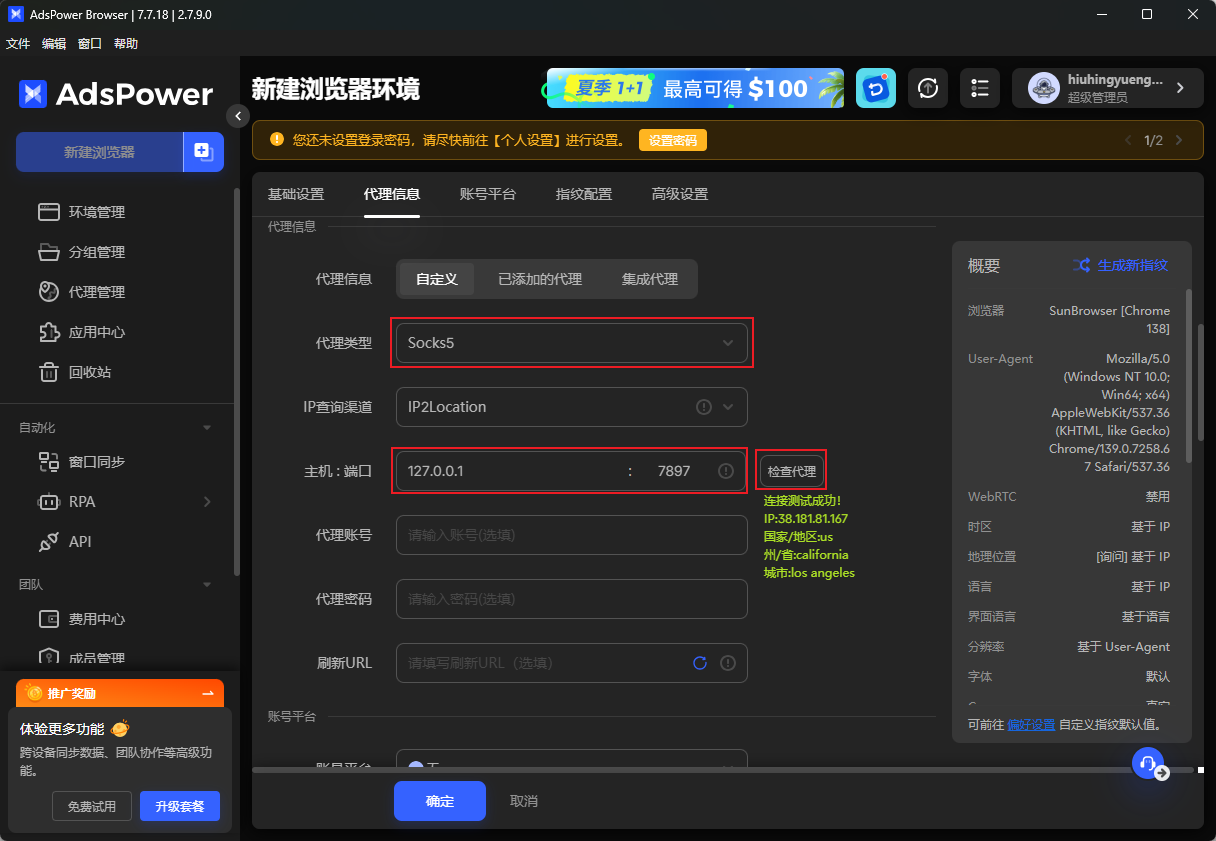Select 集成代理 option

pyautogui.click(x=650, y=279)
